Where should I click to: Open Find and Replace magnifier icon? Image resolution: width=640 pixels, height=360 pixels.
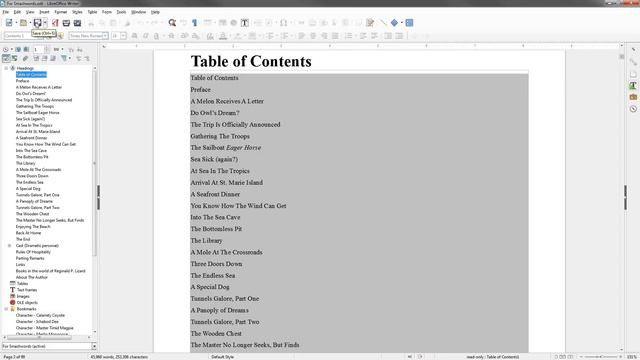(x=172, y=23)
